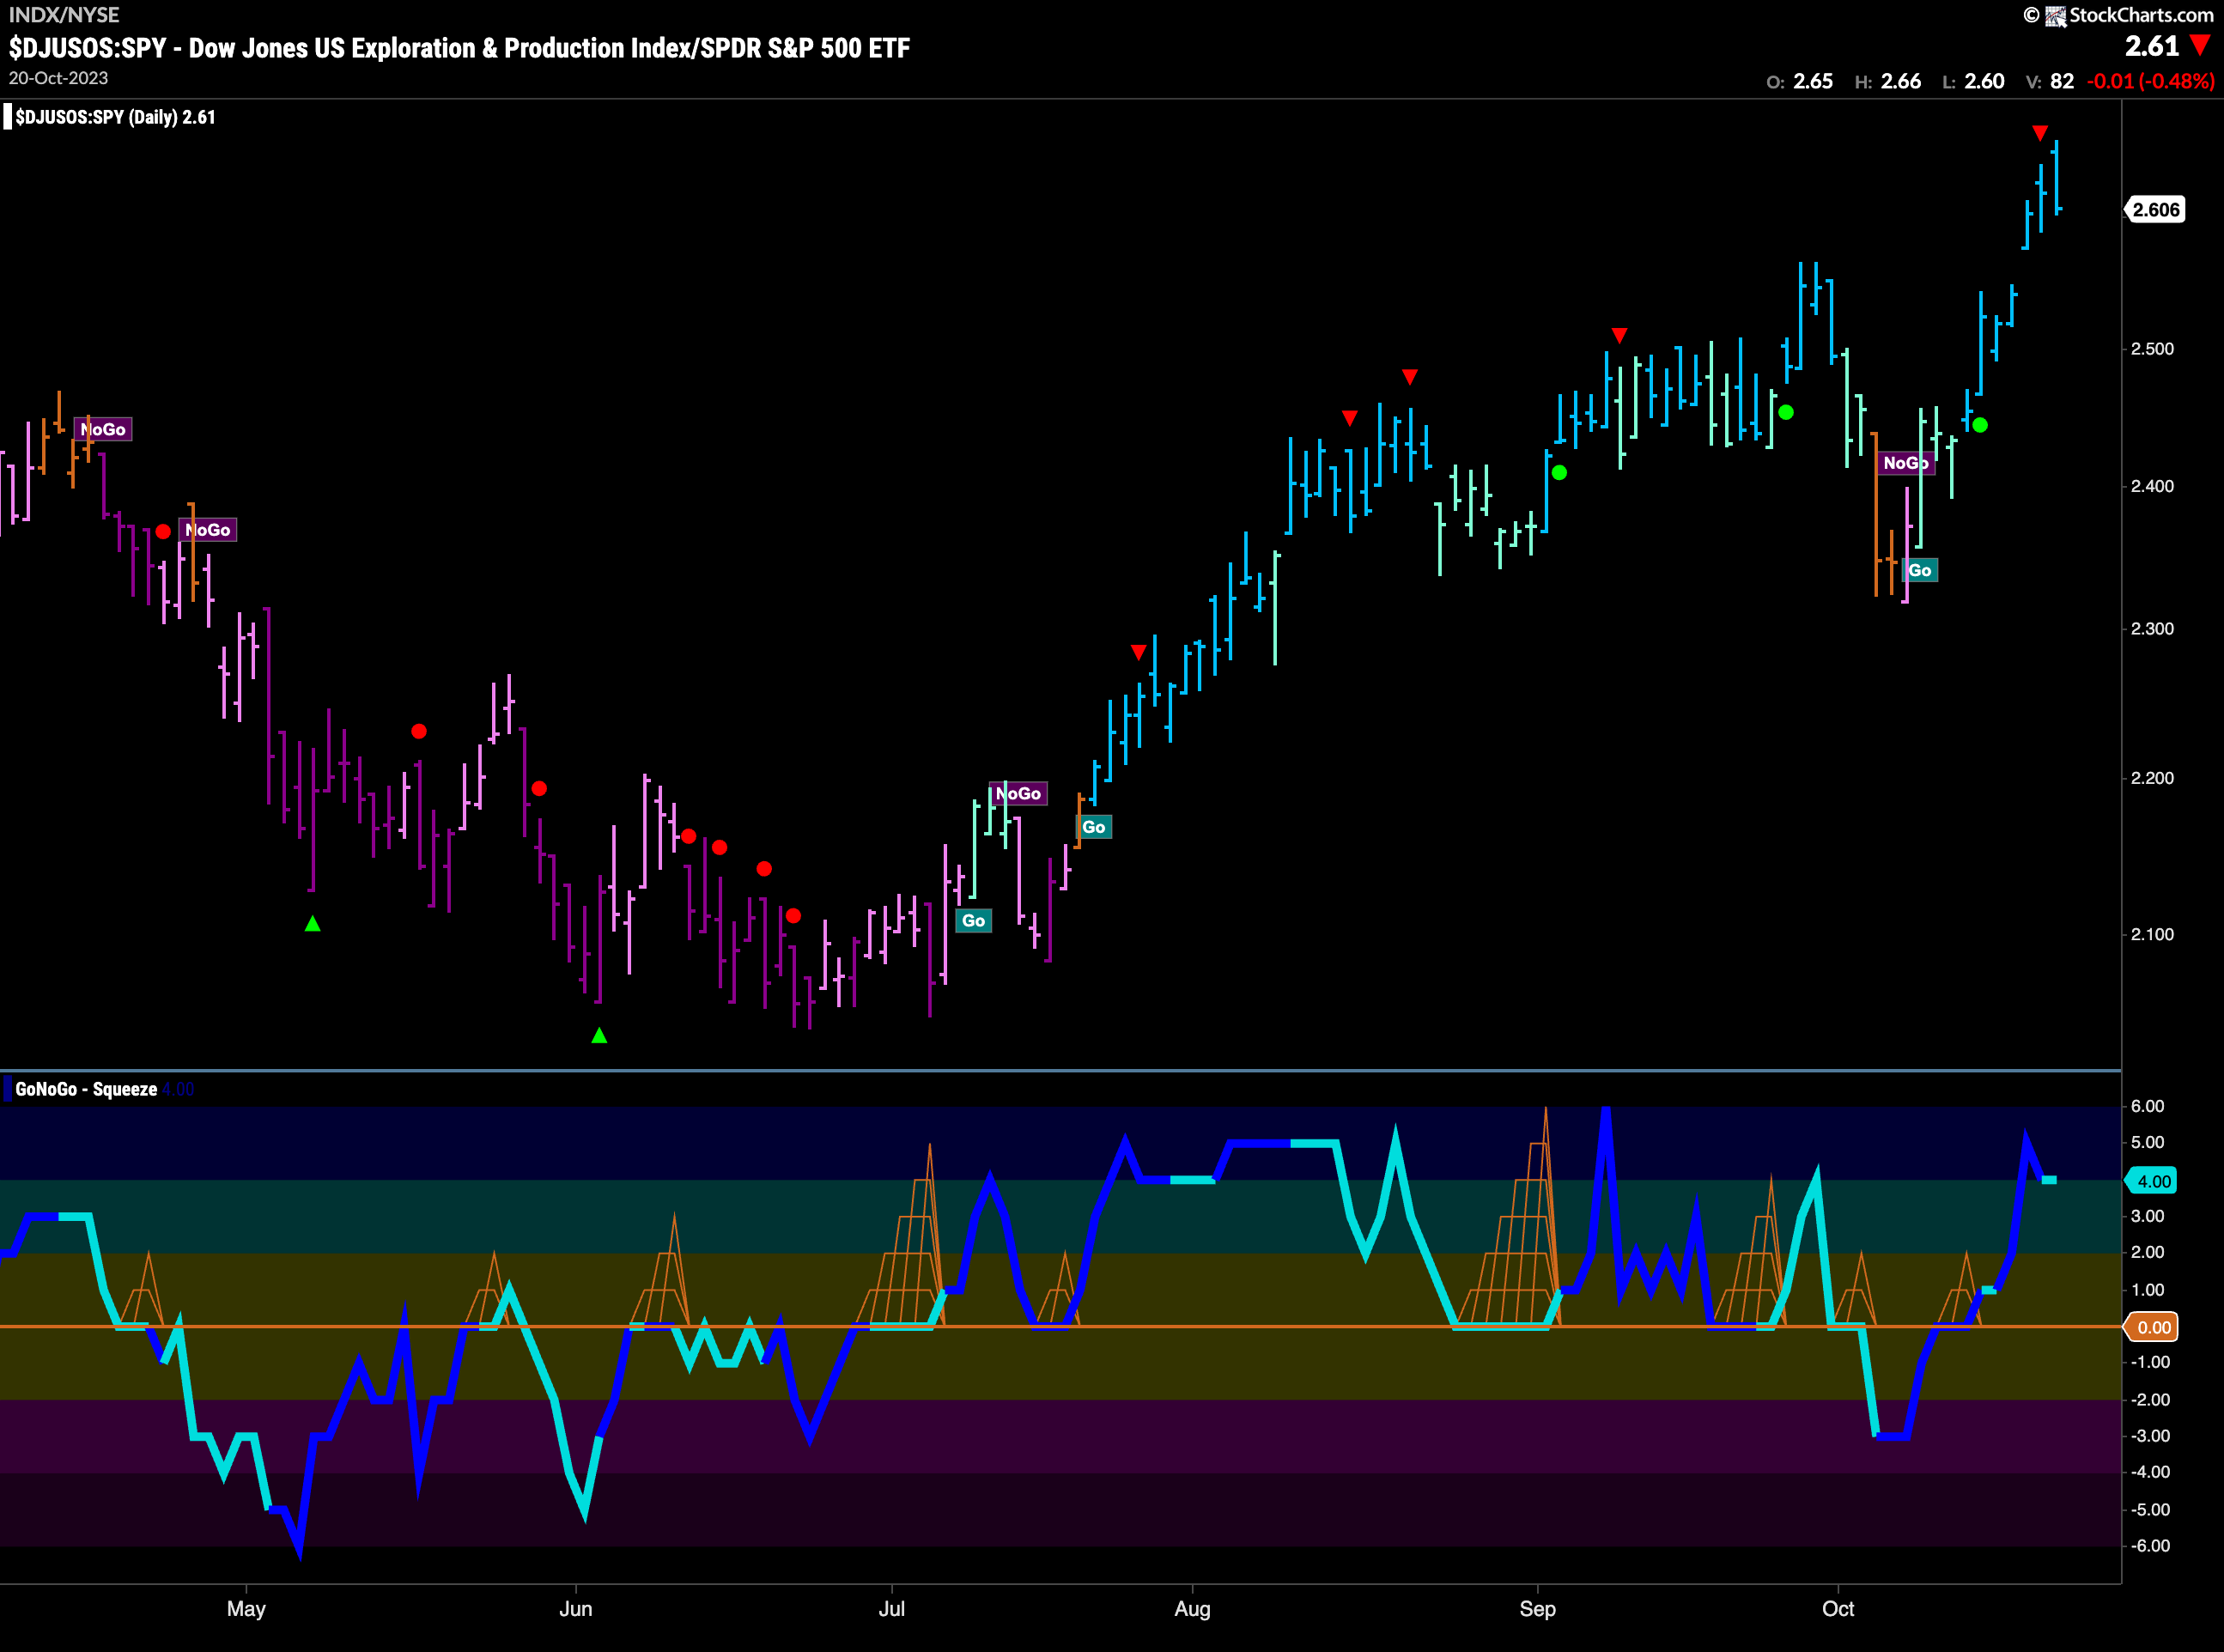Click the green dot in mid-October
2224x1652 pixels.
point(1980,425)
